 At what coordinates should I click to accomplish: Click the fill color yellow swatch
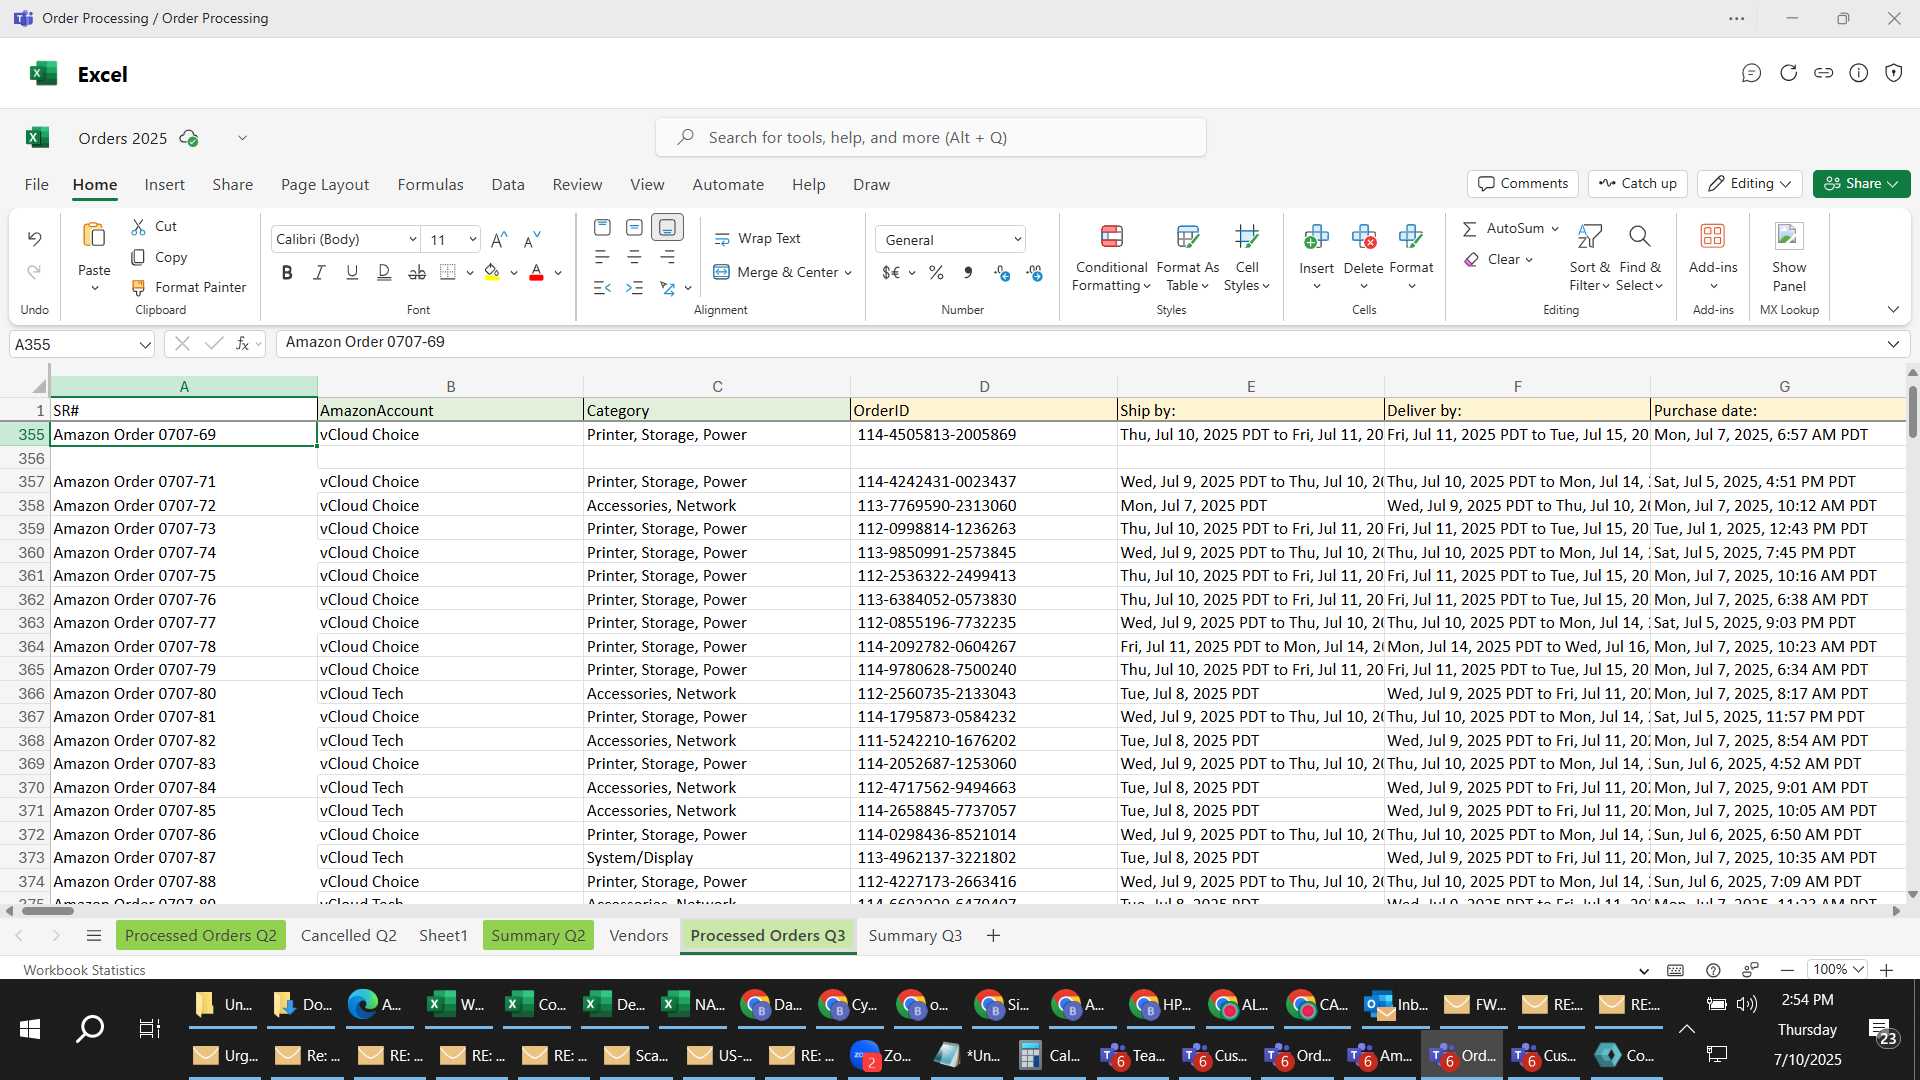(x=492, y=273)
